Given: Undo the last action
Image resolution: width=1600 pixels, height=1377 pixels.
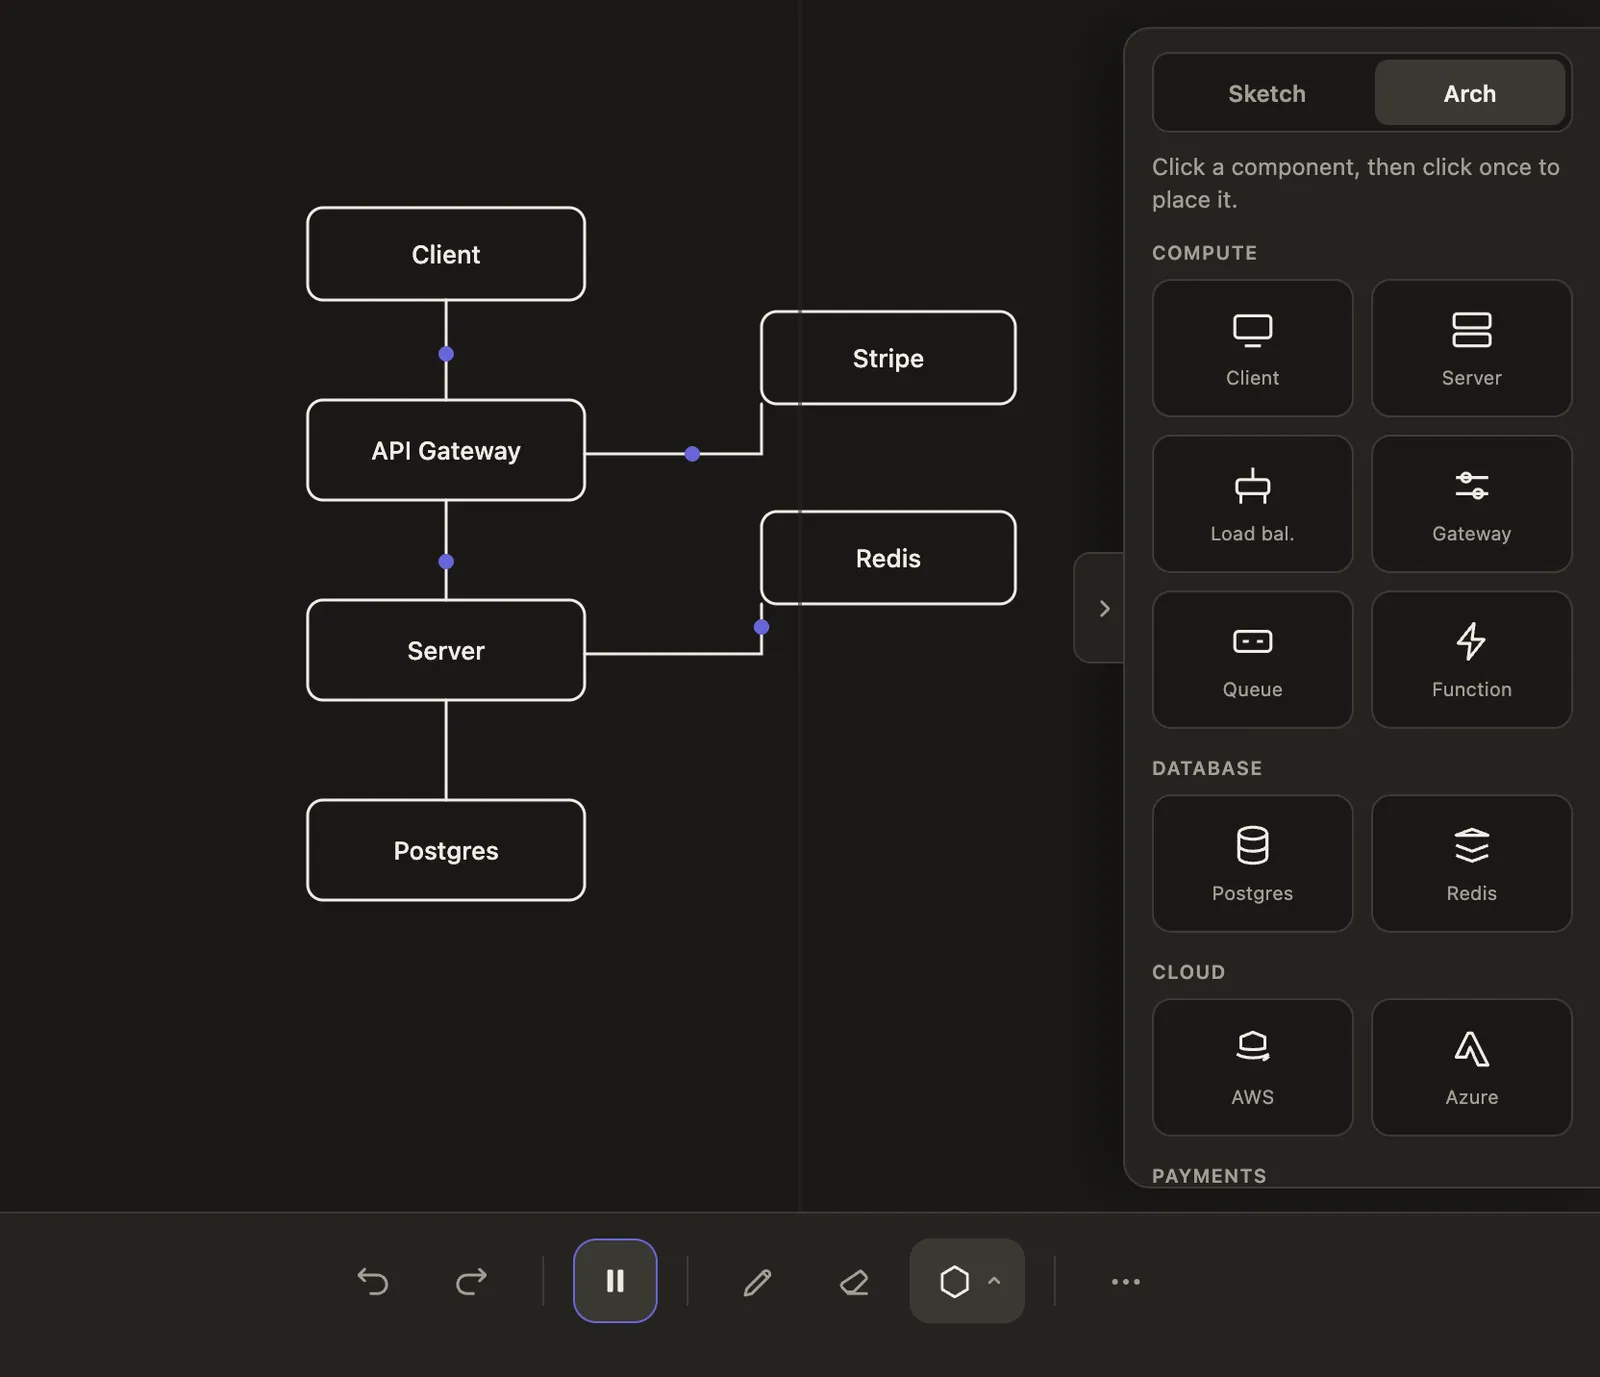Looking at the screenshot, I should (x=373, y=1281).
